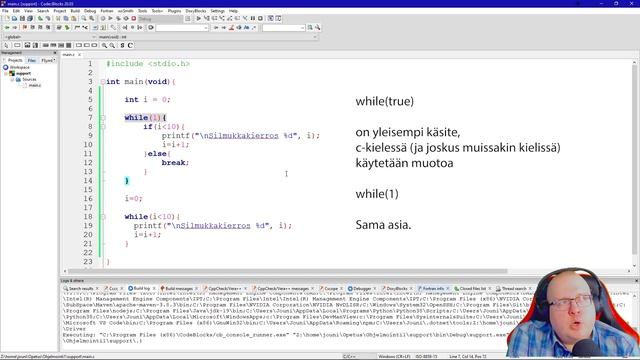Build and run the project
This screenshot has width=640, height=360.
tap(118, 18)
